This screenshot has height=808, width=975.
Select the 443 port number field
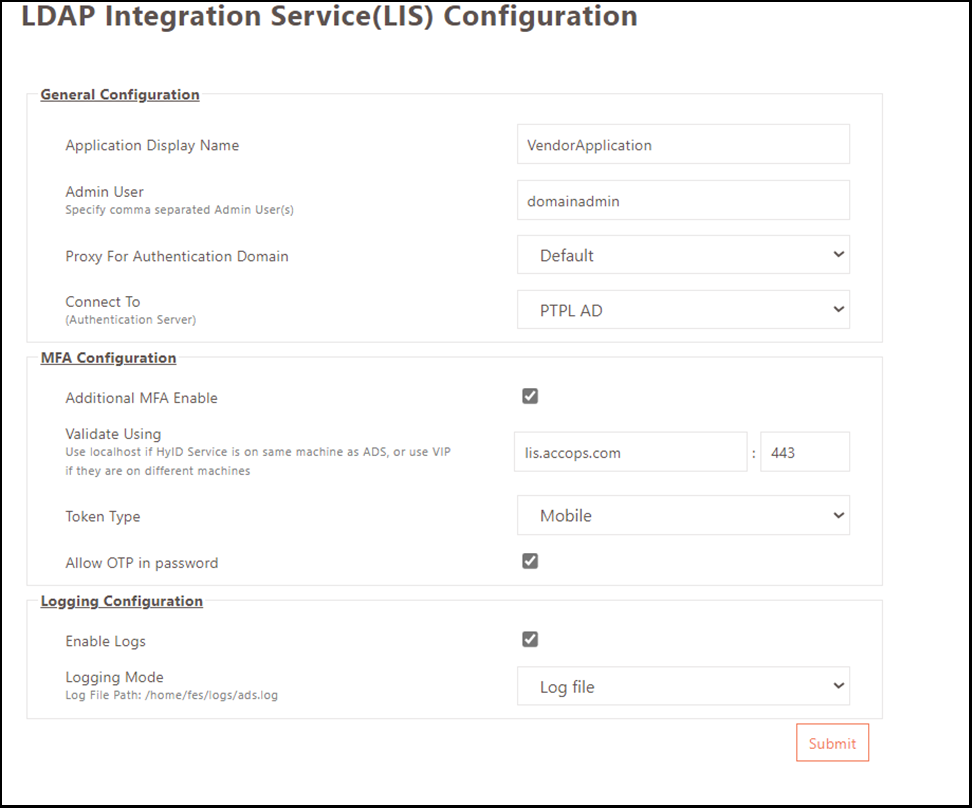804,452
